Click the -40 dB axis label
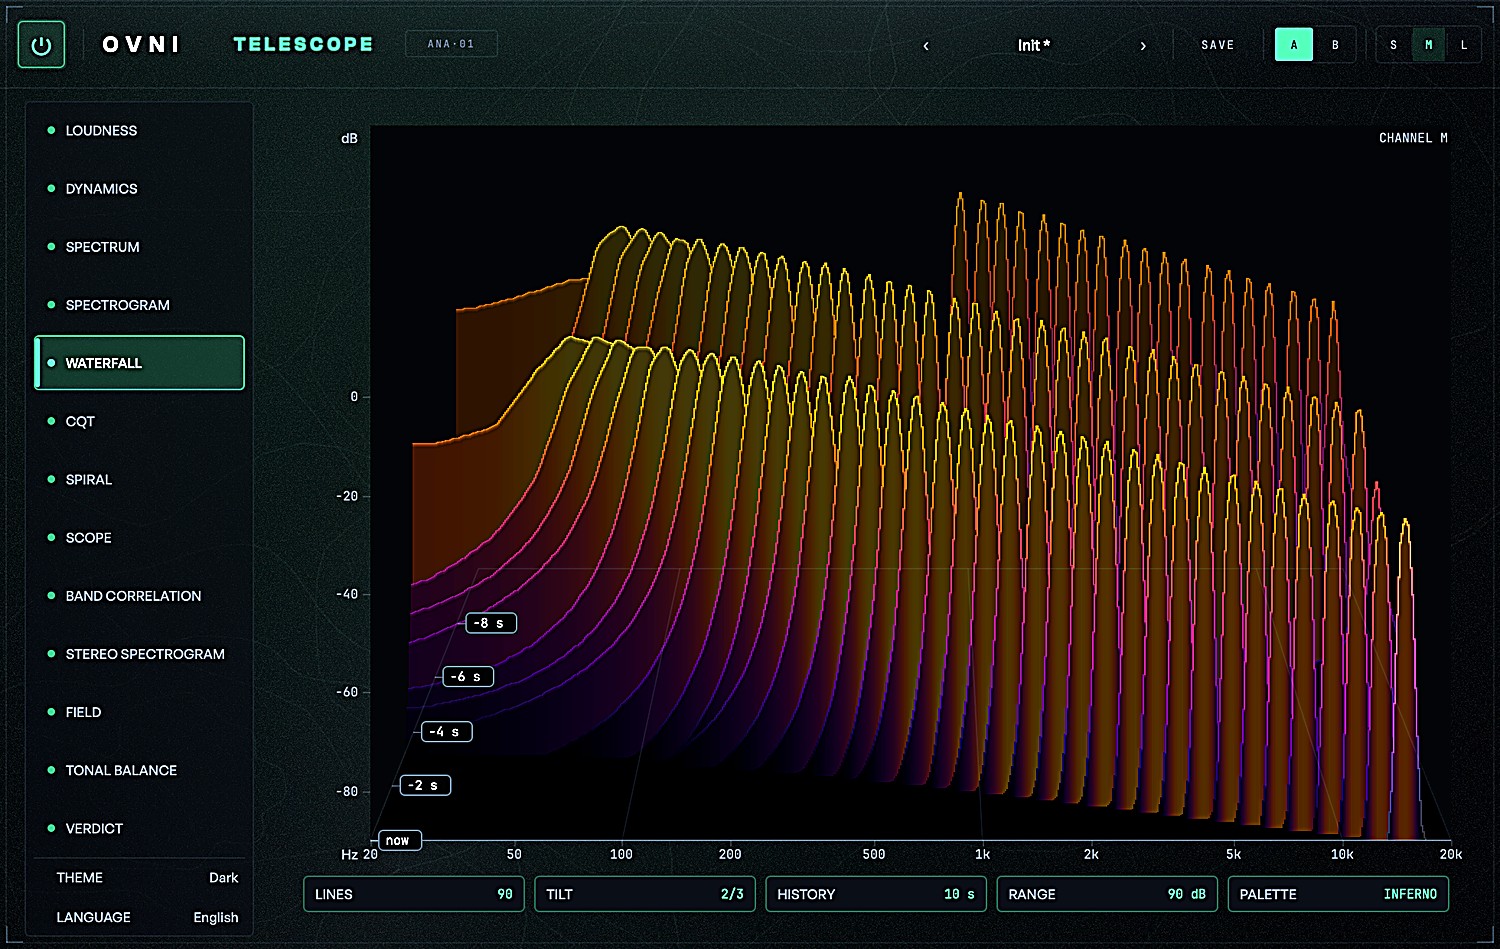 347,594
